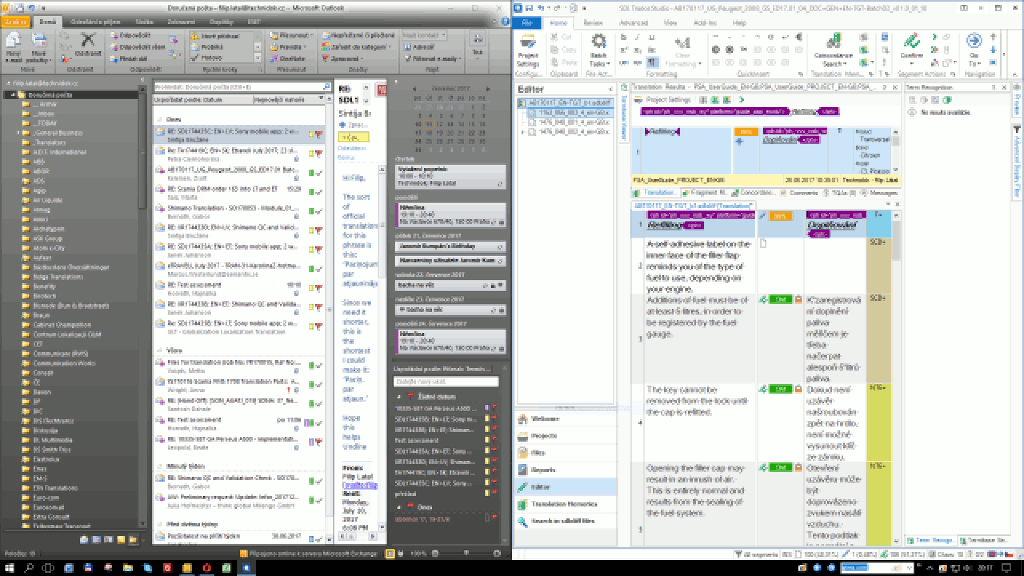The height and width of the screenshot is (576, 1024).
Task: Toggle read status with Nepřečtené/přečtené
Action: [358, 35]
